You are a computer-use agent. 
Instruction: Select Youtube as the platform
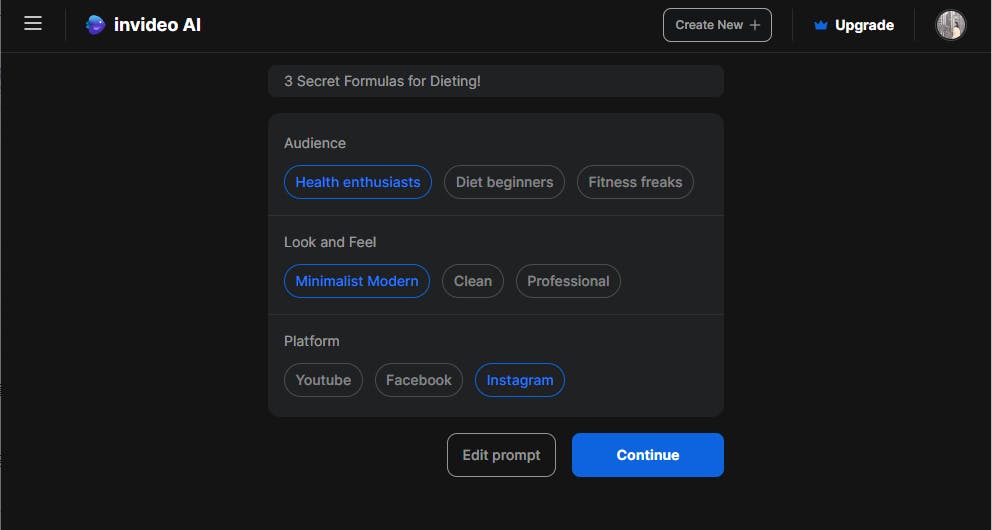click(x=323, y=380)
